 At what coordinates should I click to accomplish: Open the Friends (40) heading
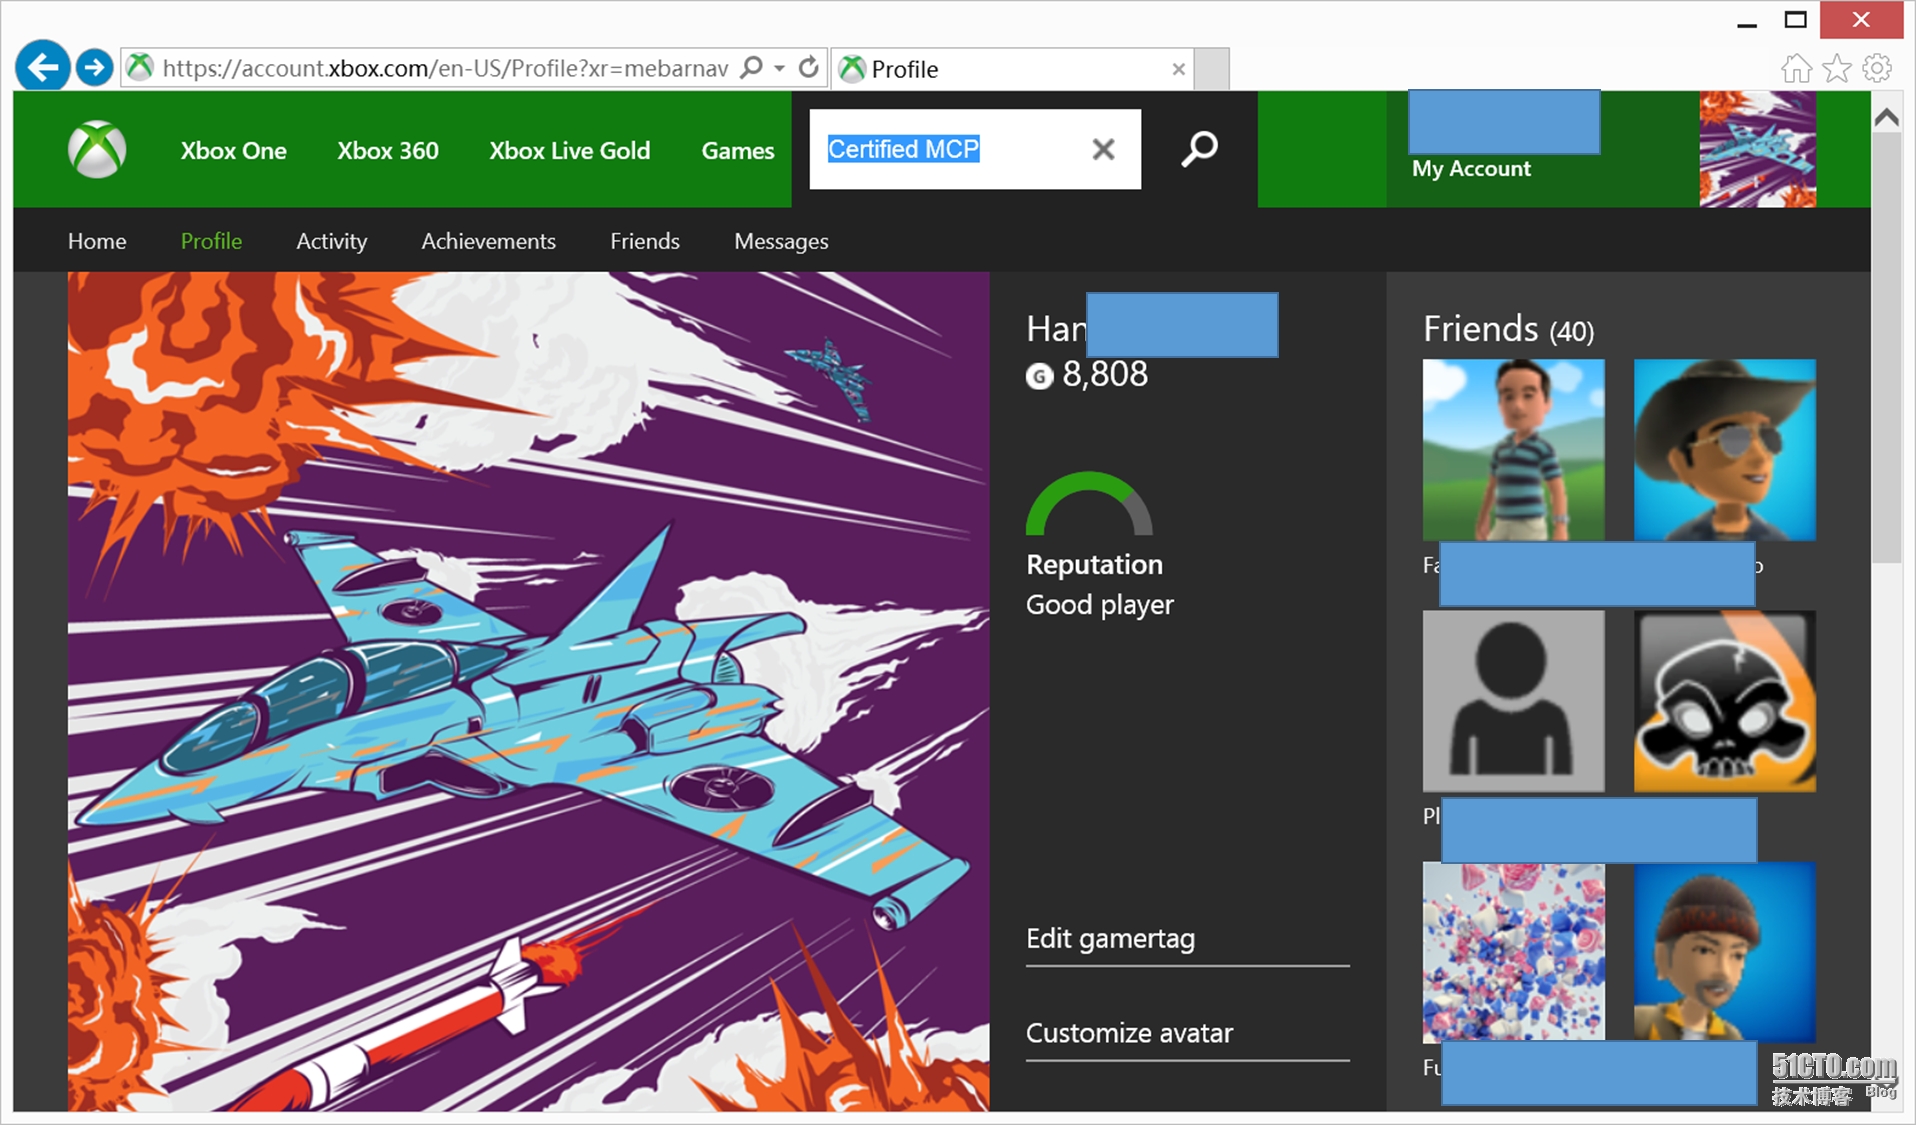tap(1509, 329)
